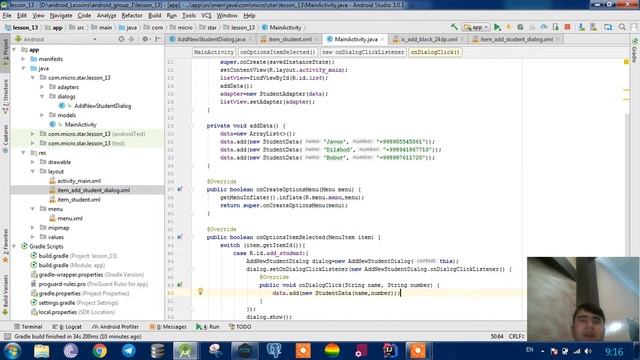Image resolution: width=640 pixels, height=360 pixels.
Task: Select activity_main.xml in project tree
Action: point(79,181)
